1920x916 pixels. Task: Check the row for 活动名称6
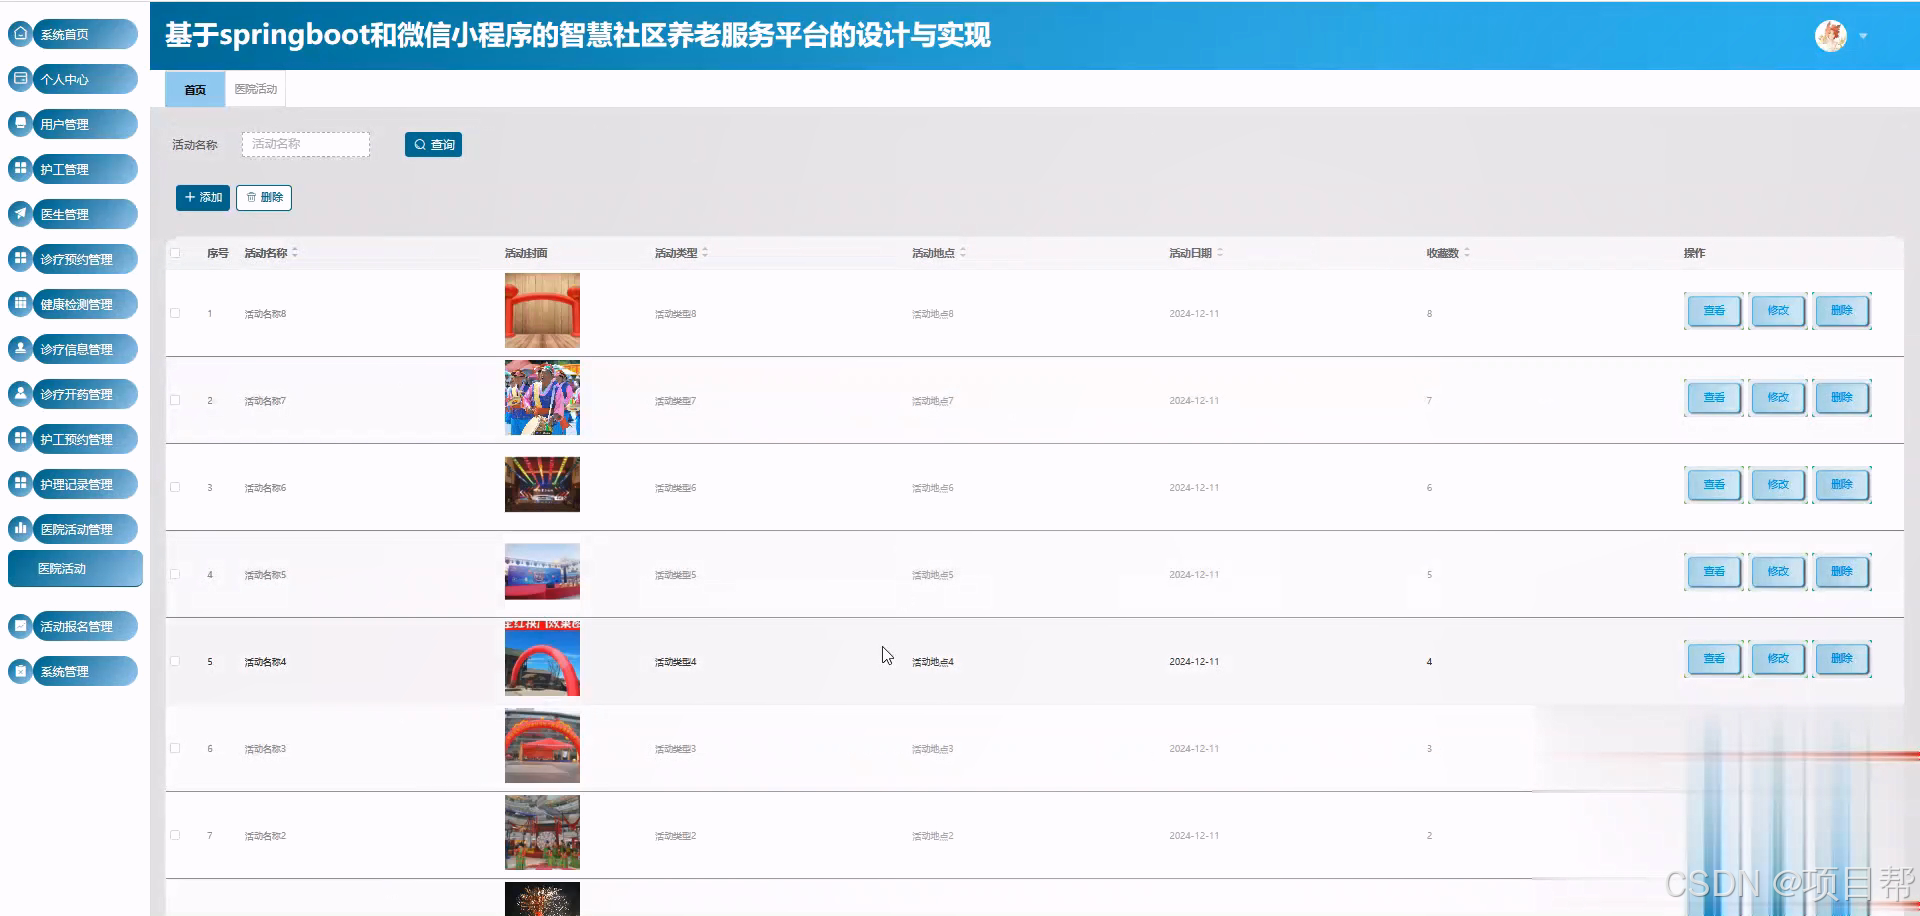pyautogui.click(x=175, y=487)
